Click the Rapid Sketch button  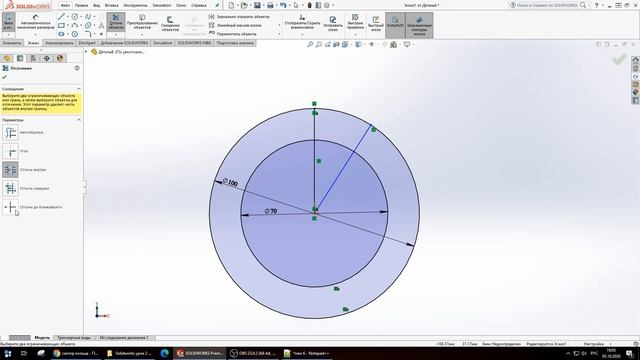[x=376, y=24]
